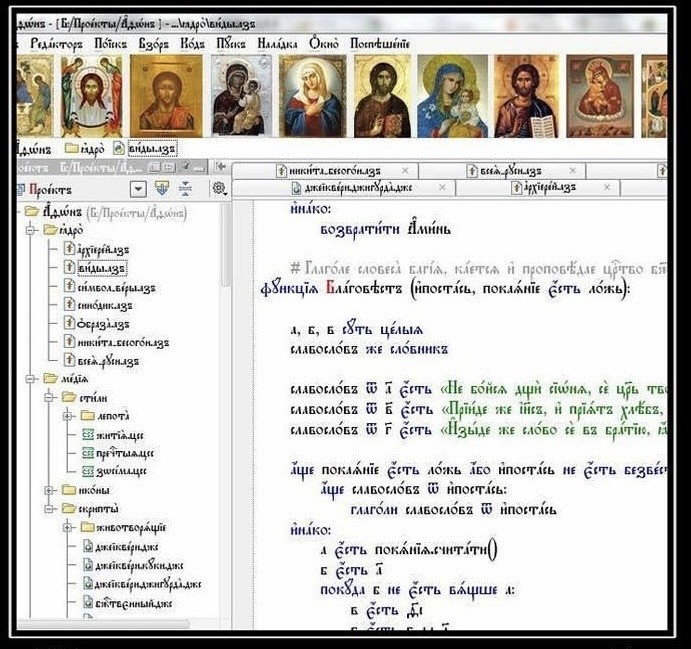Open the Поискъ menu
The image size is (691, 649).
pos(110,44)
